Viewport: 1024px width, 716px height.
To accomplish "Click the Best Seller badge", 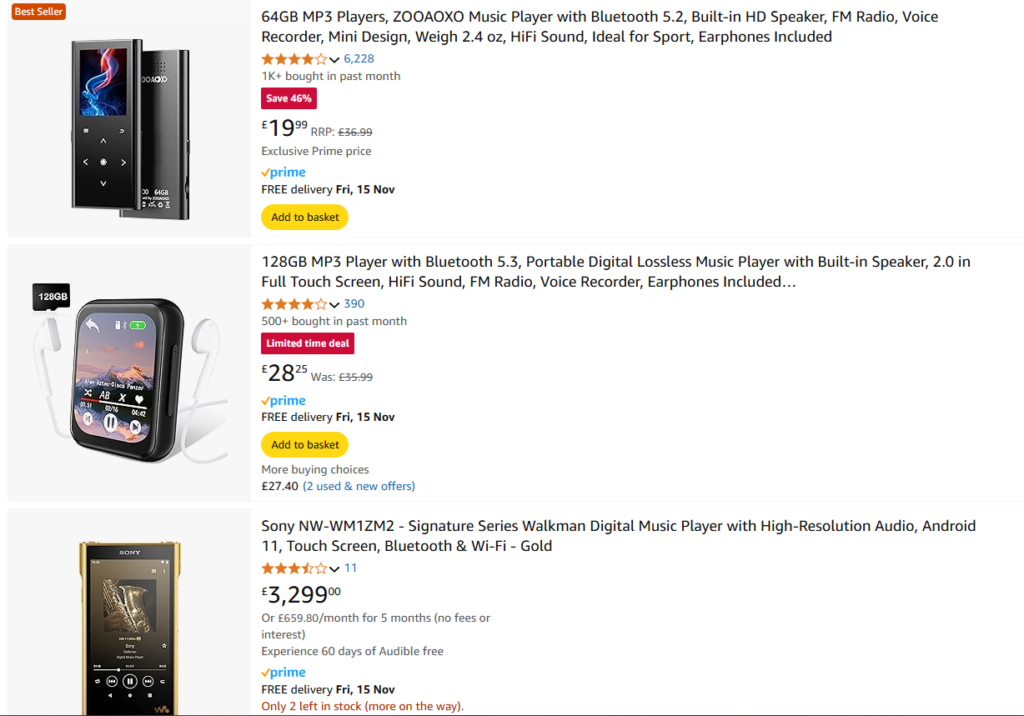I will [39, 11].
